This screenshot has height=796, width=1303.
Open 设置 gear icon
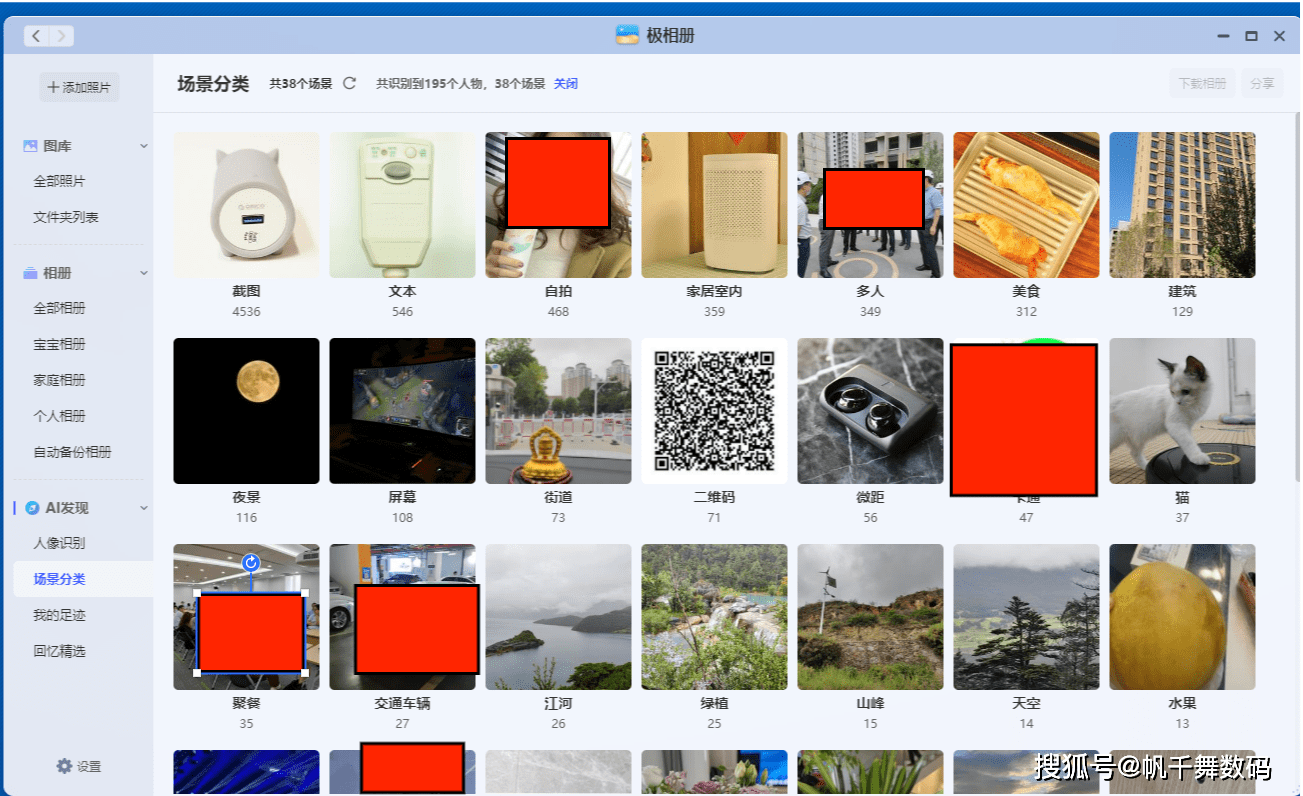tap(64, 766)
